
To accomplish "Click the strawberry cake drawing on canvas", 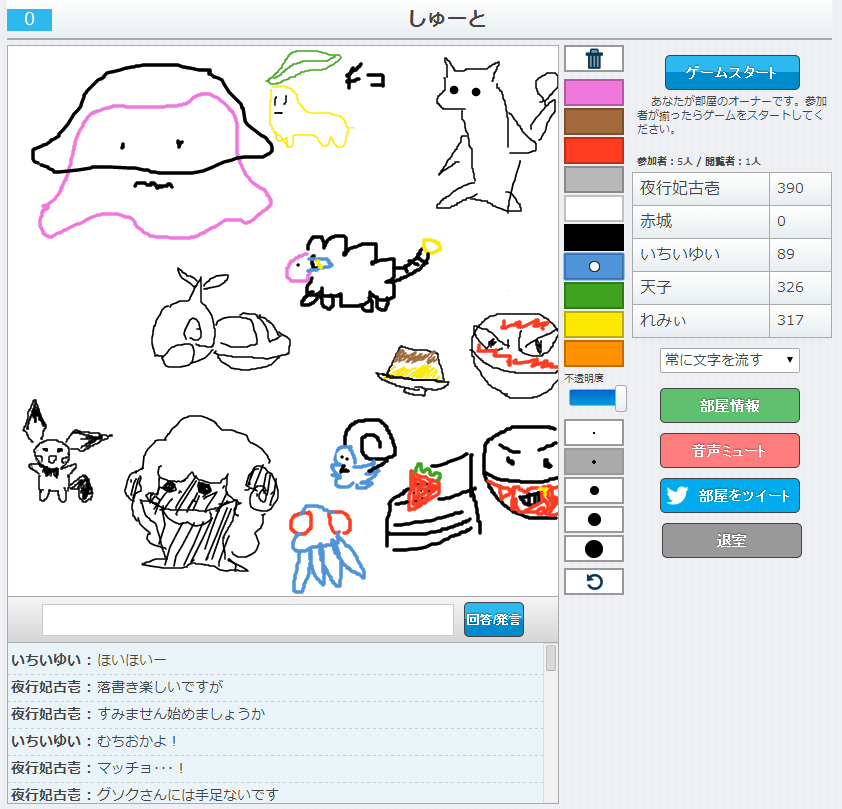I will [x=433, y=502].
